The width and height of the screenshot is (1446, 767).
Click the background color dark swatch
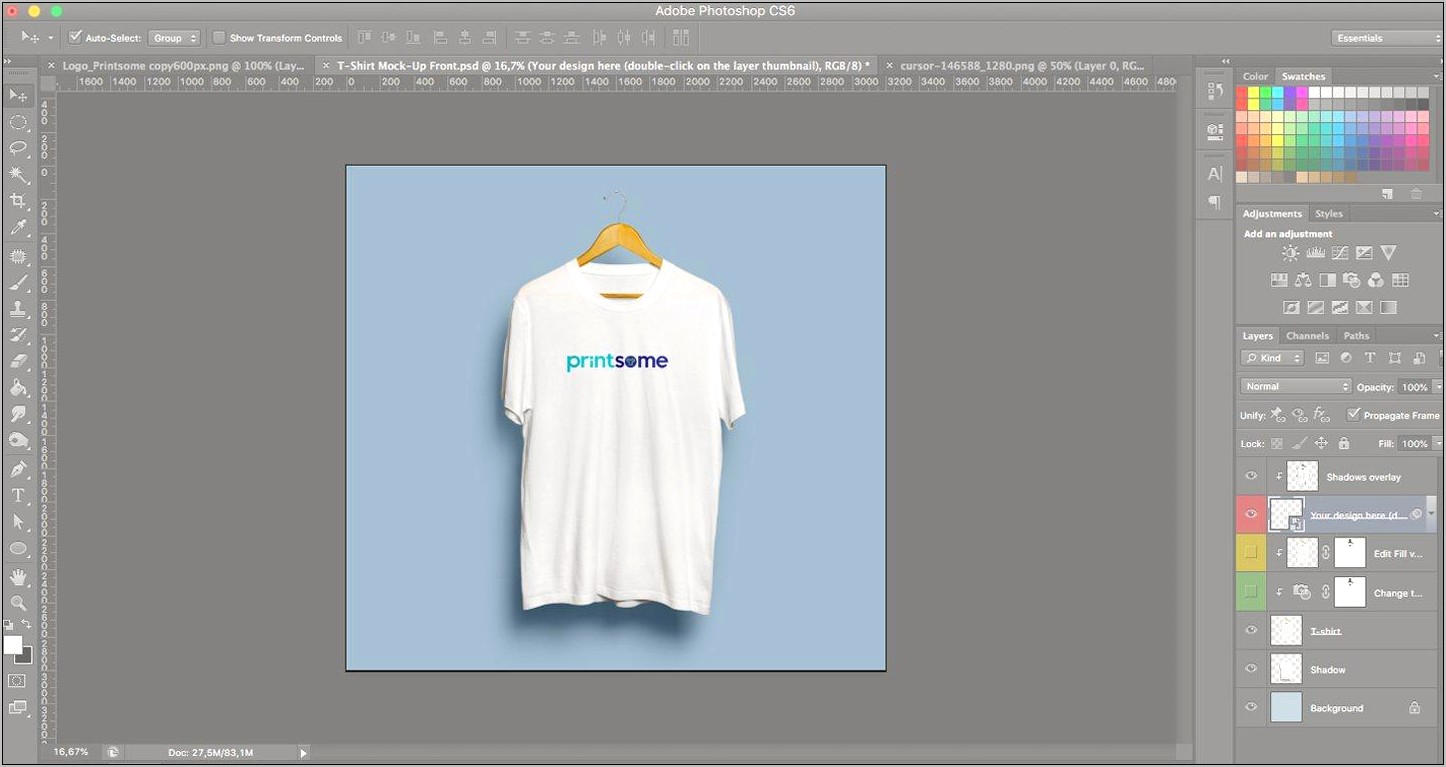coord(26,657)
